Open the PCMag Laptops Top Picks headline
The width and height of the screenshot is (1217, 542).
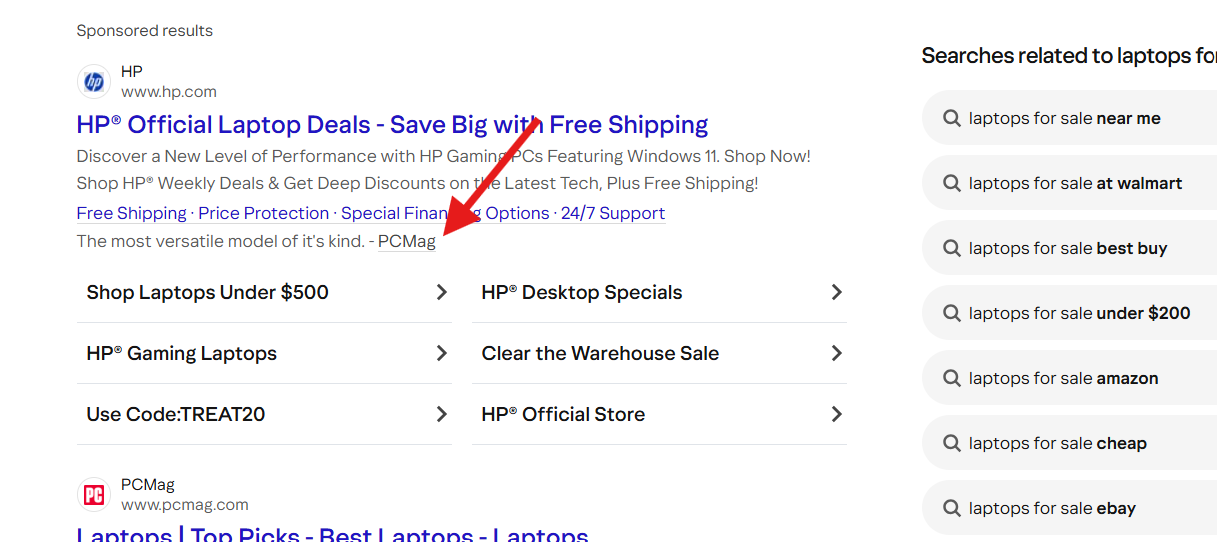click(333, 534)
